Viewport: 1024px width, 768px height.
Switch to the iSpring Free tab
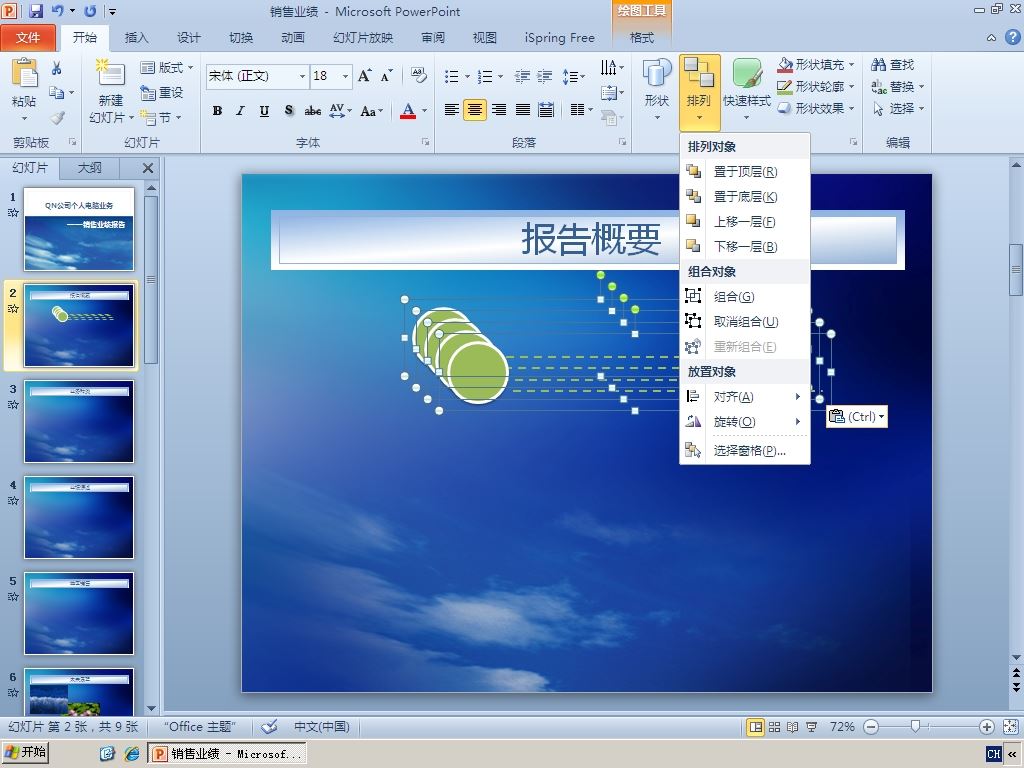point(560,38)
